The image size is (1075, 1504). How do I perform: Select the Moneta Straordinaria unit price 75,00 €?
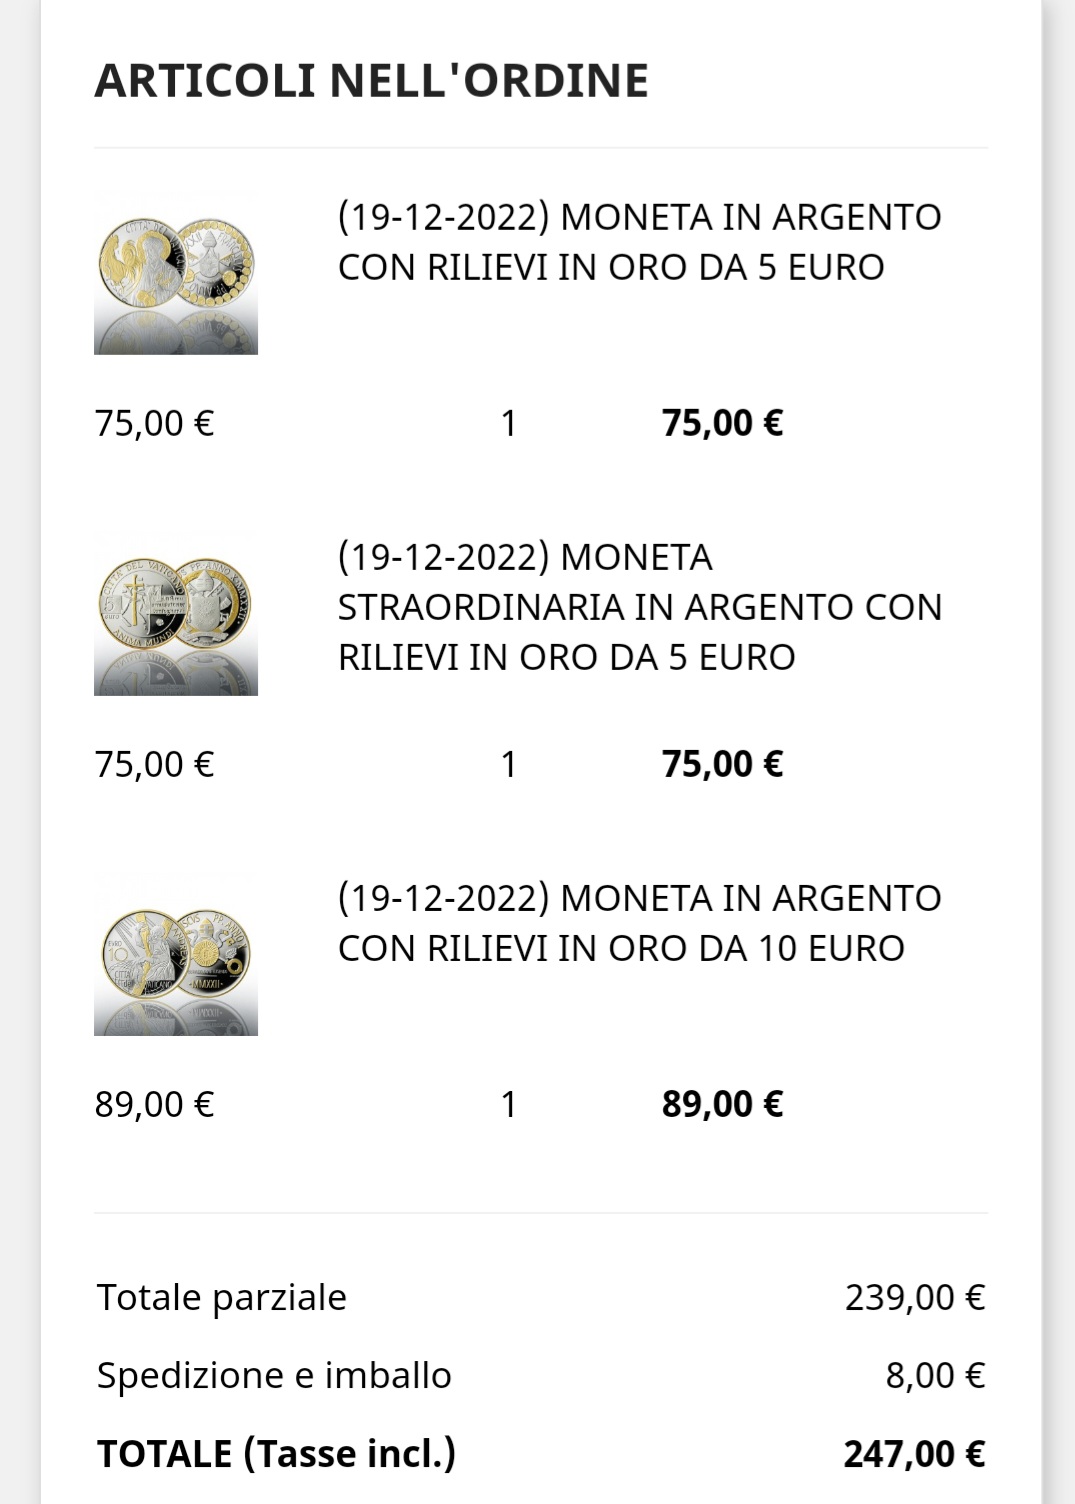[x=155, y=764]
